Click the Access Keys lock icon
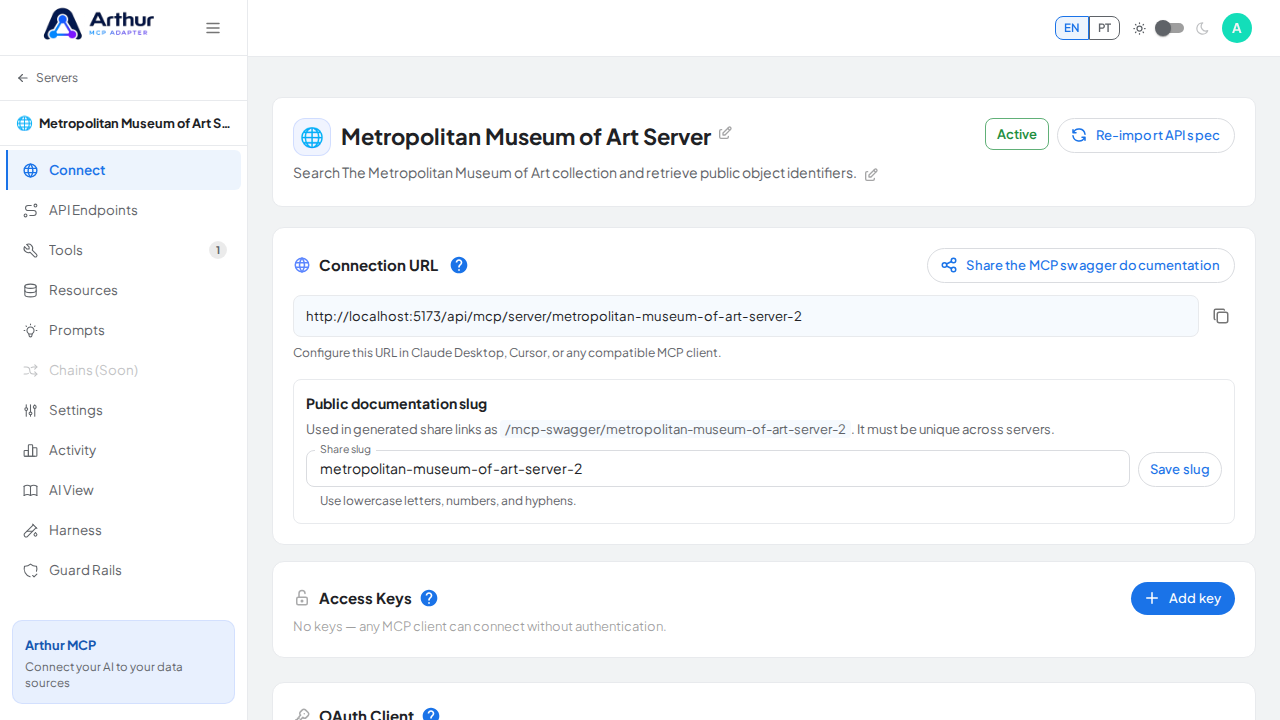 click(x=302, y=598)
